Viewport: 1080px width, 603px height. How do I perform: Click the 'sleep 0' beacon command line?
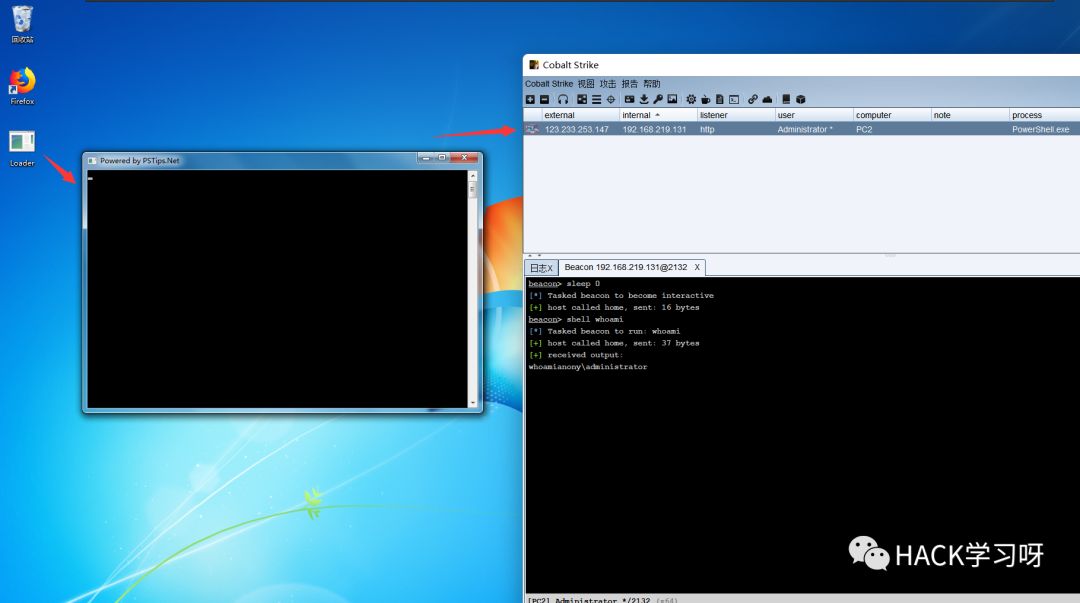[564, 283]
